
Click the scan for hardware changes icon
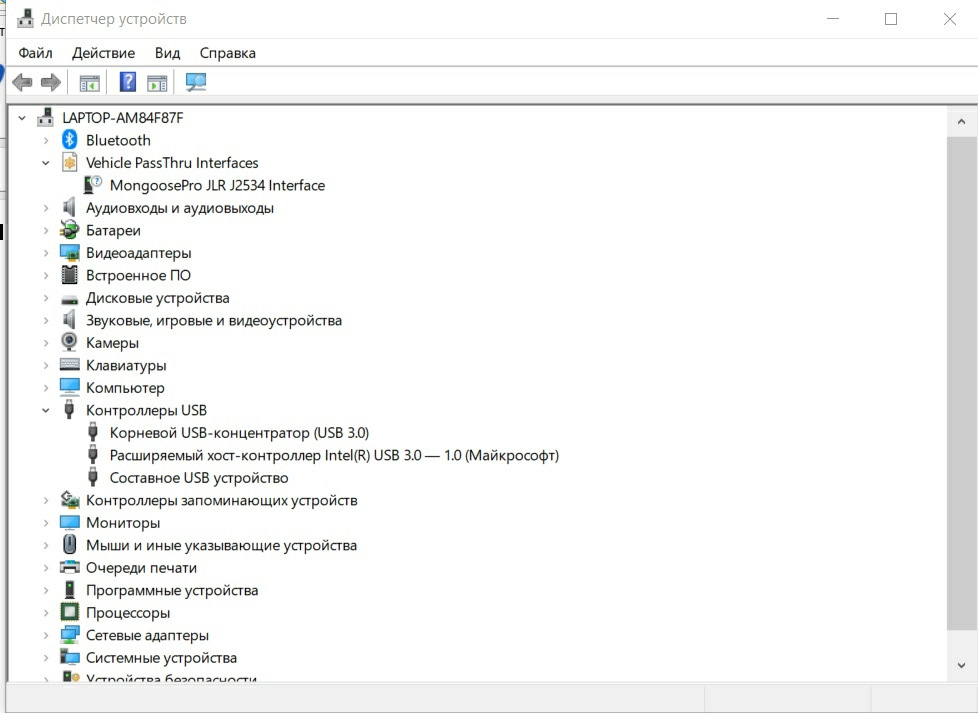[195, 82]
